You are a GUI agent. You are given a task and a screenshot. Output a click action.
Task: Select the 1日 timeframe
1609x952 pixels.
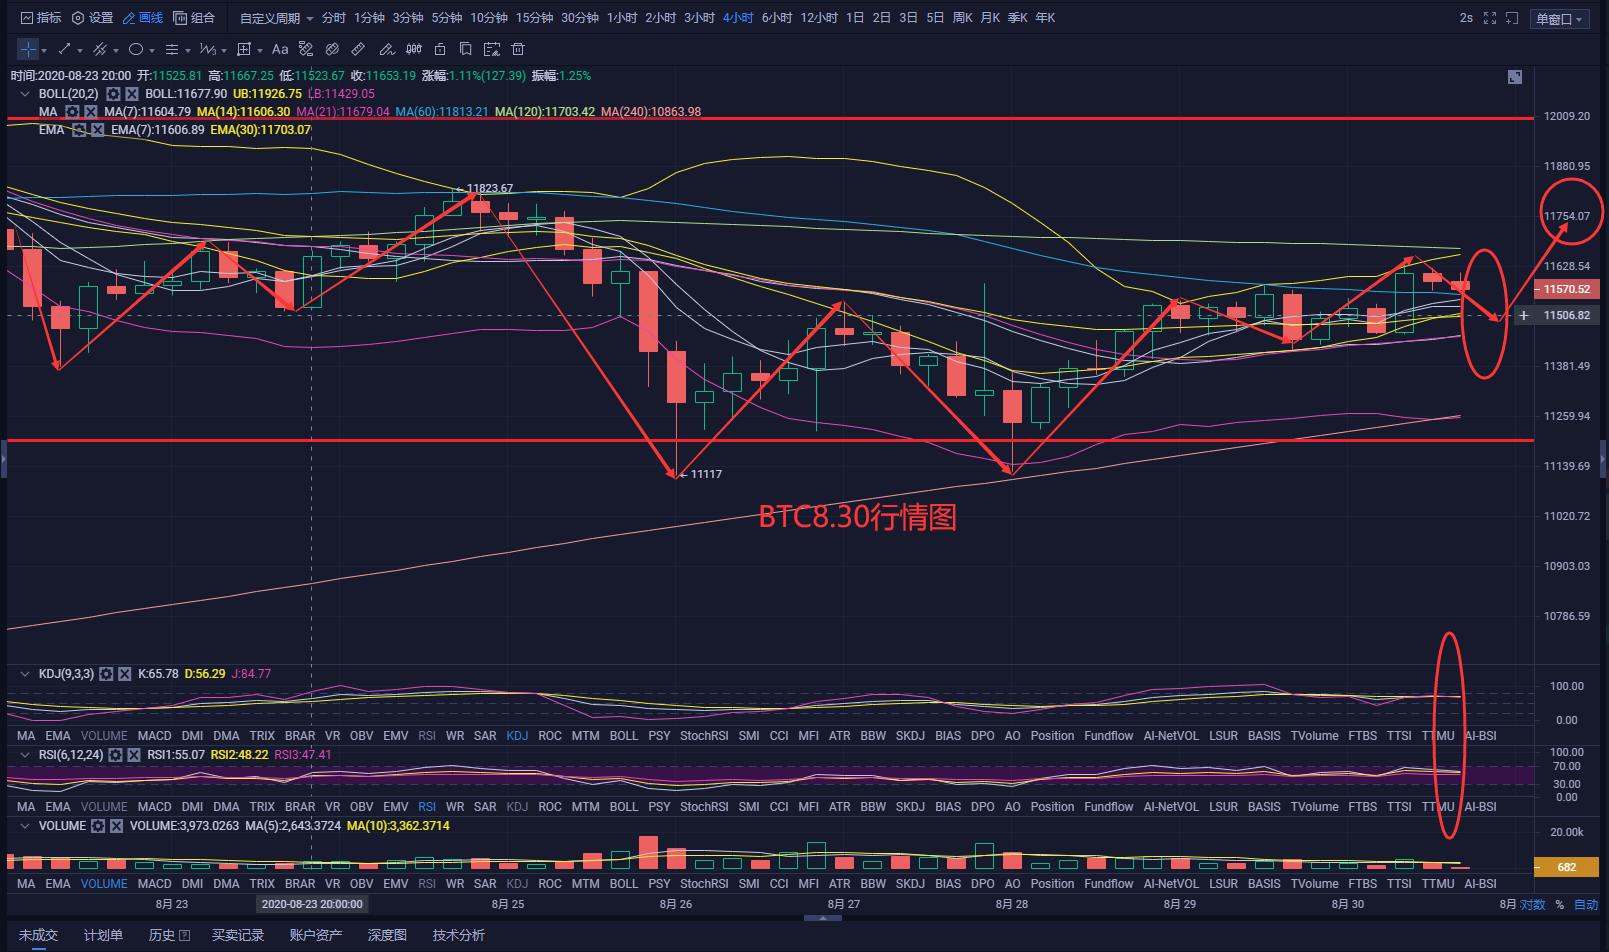pos(855,18)
